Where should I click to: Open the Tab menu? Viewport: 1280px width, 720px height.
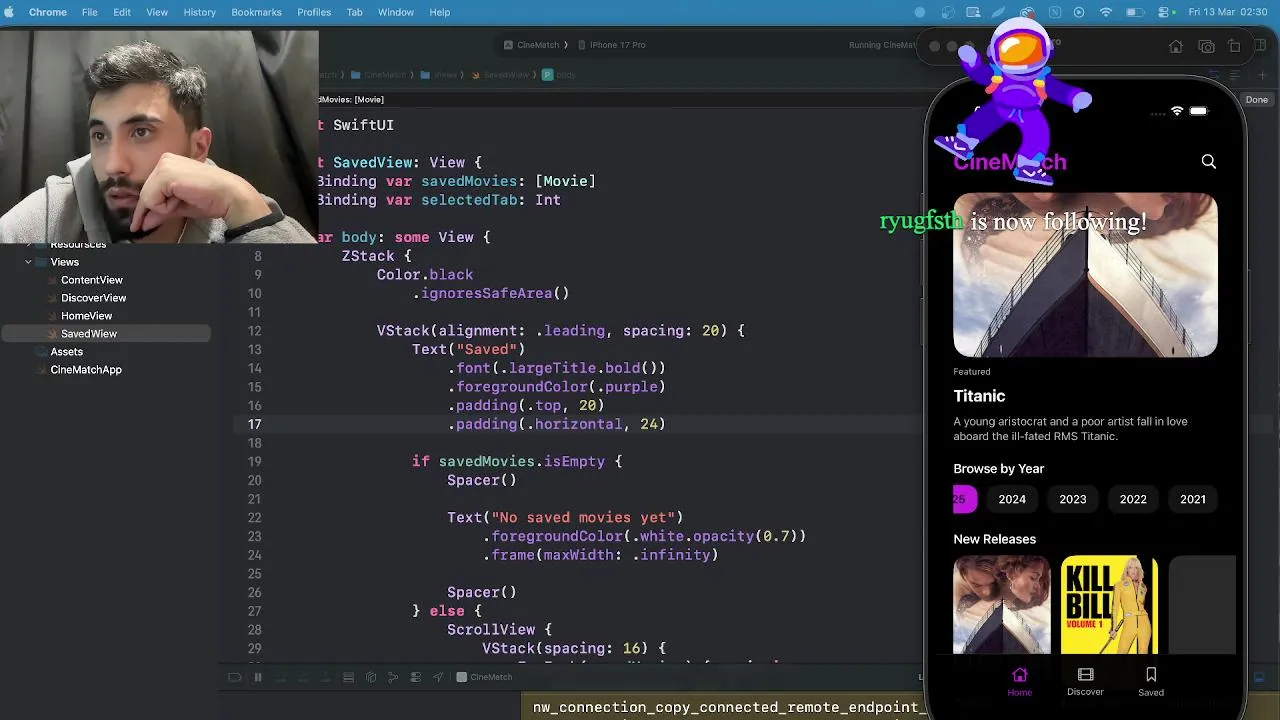pos(354,12)
